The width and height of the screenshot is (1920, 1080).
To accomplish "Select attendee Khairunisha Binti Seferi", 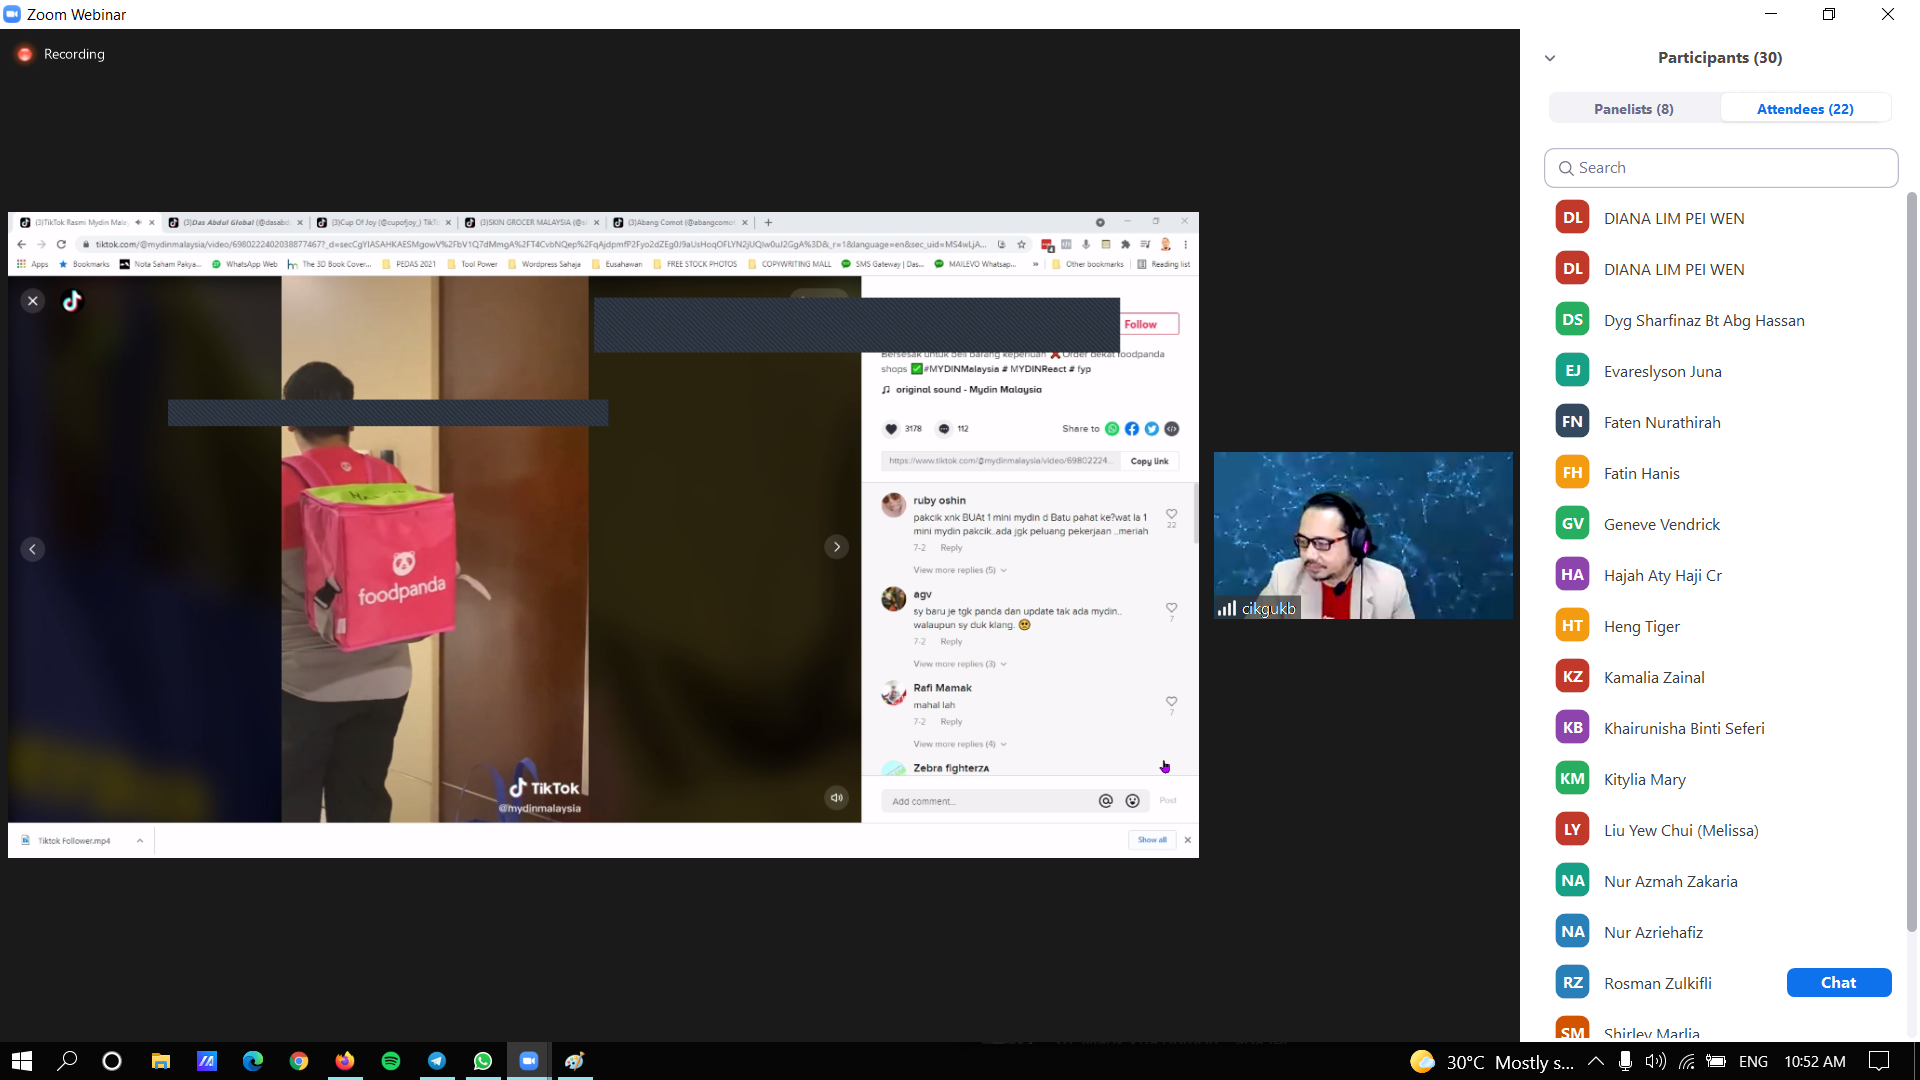I will [x=1720, y=728].
